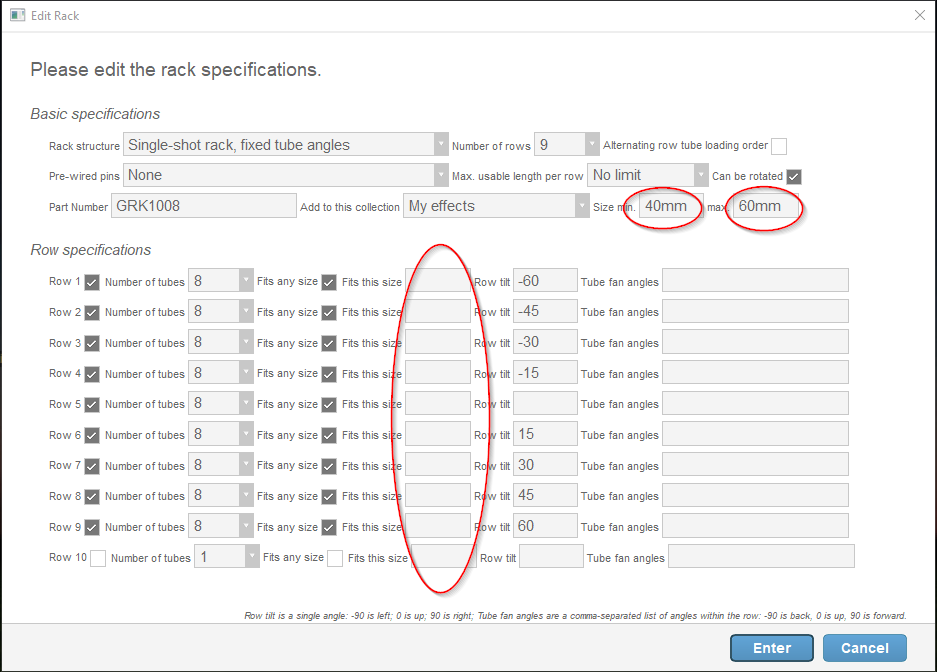
Task: Uncheck the Can be rotated checkbox
Action: tap(794, 176)
